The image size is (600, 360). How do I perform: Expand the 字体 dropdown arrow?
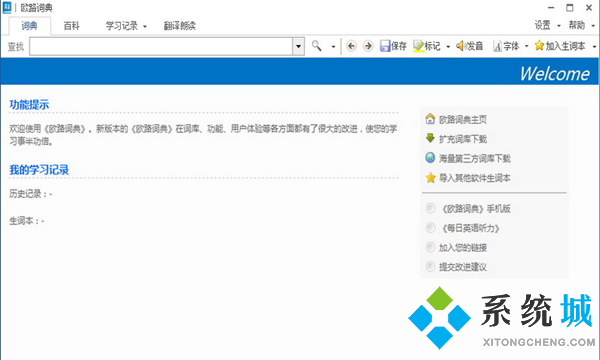526,46
